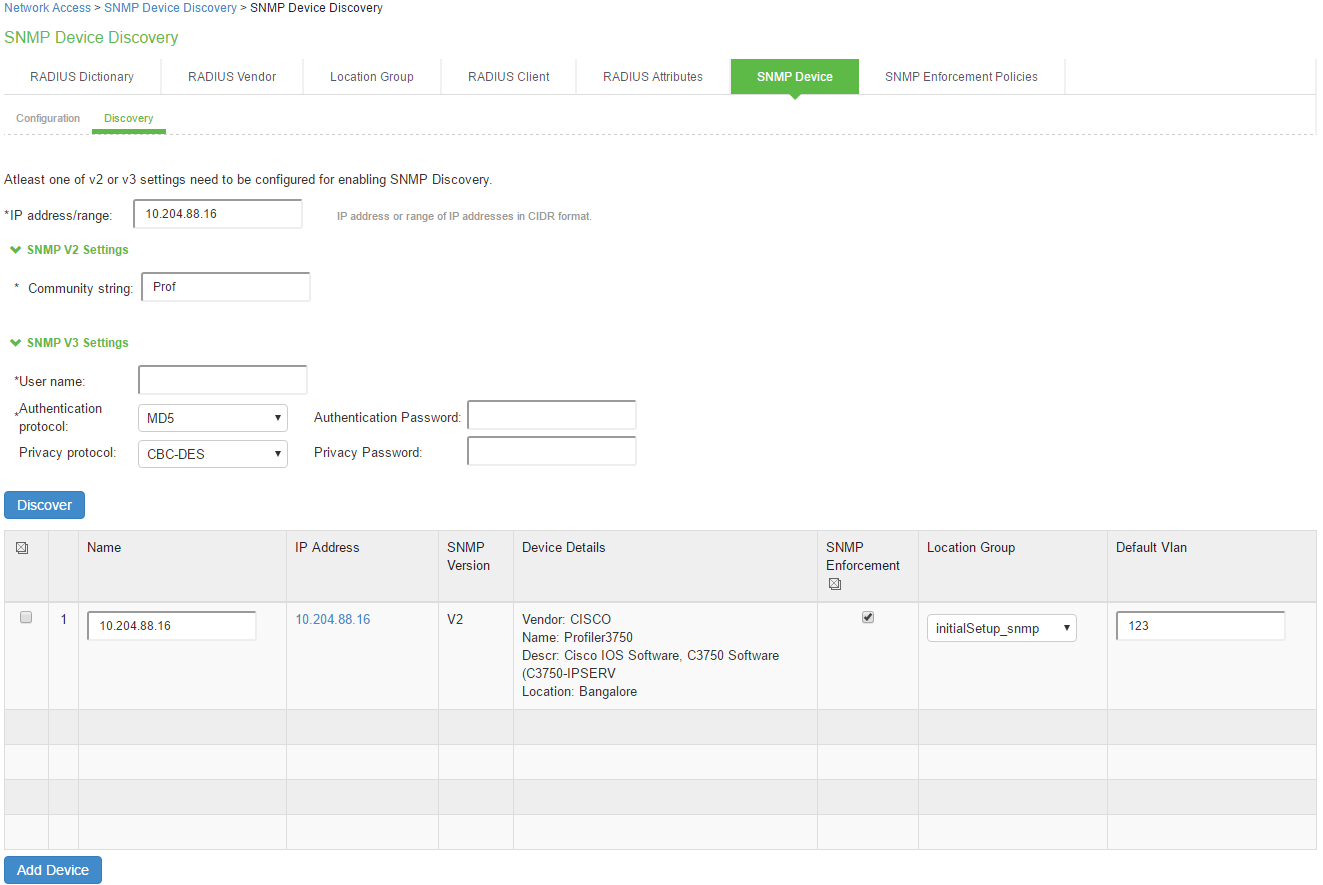Screen dimensions: 1323x885
Task: Click the CIDR format hint text
Action: (464, 216)
